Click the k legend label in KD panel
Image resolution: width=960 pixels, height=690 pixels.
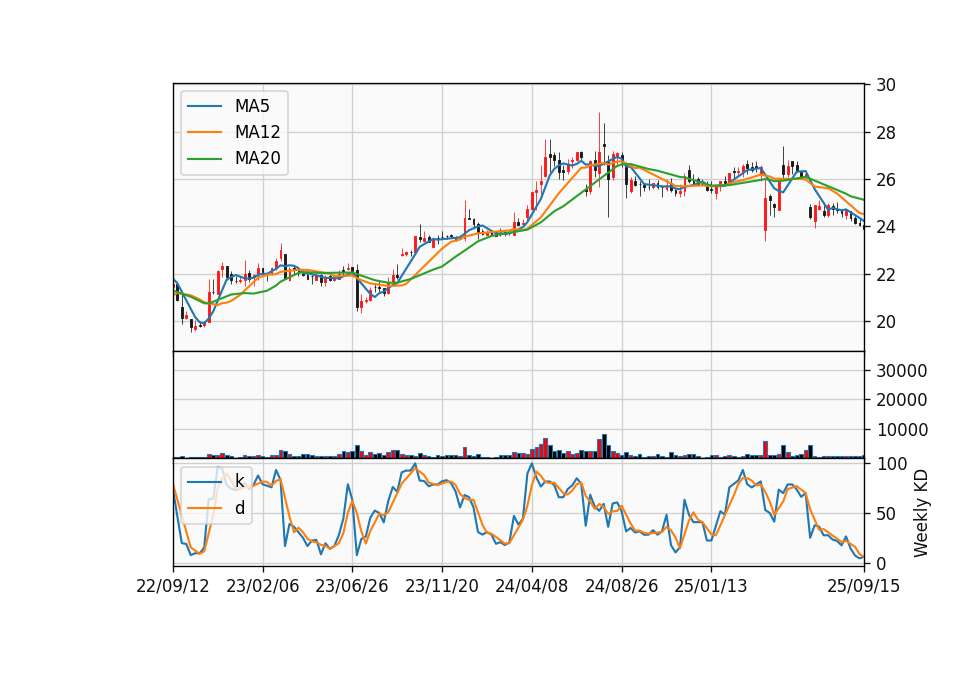239,481
